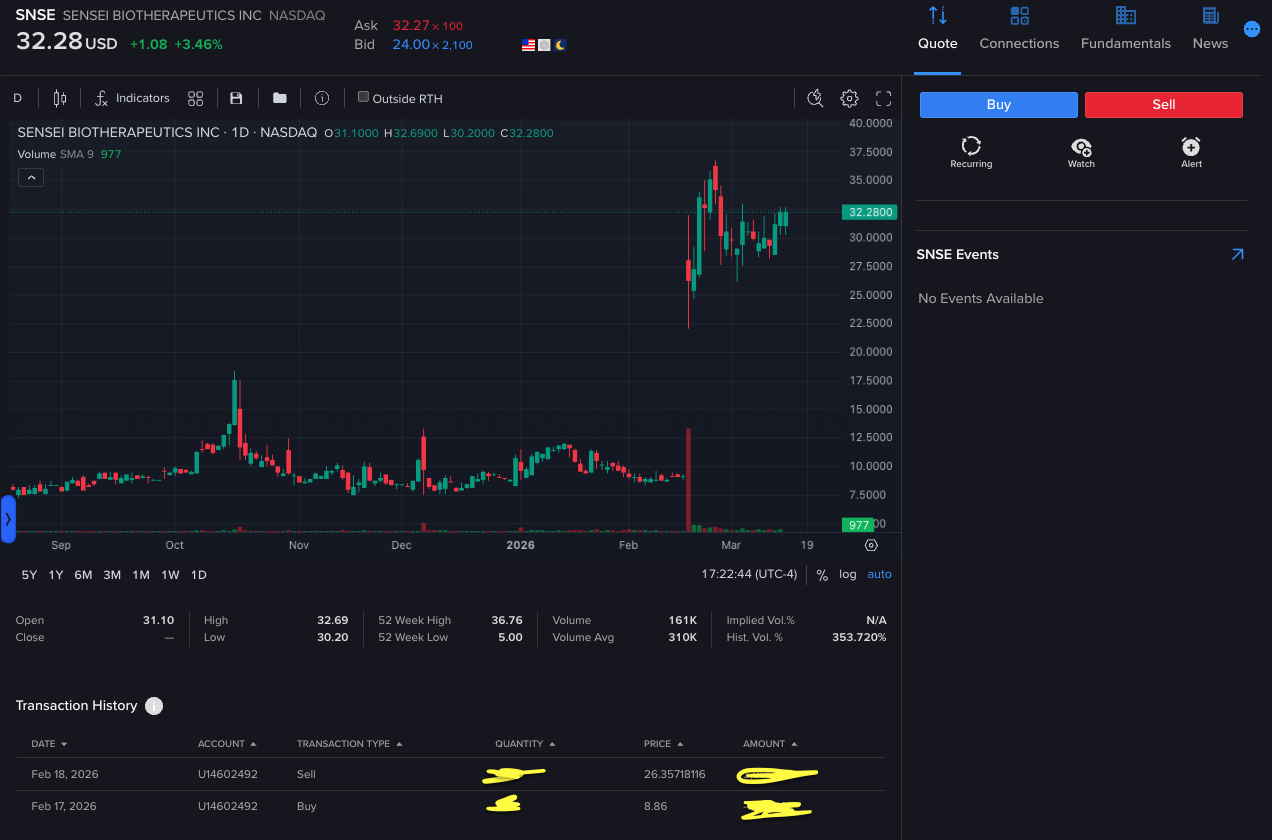Select the 3M time range
Screen dimensions: 1272x840
tap(112, 575)
